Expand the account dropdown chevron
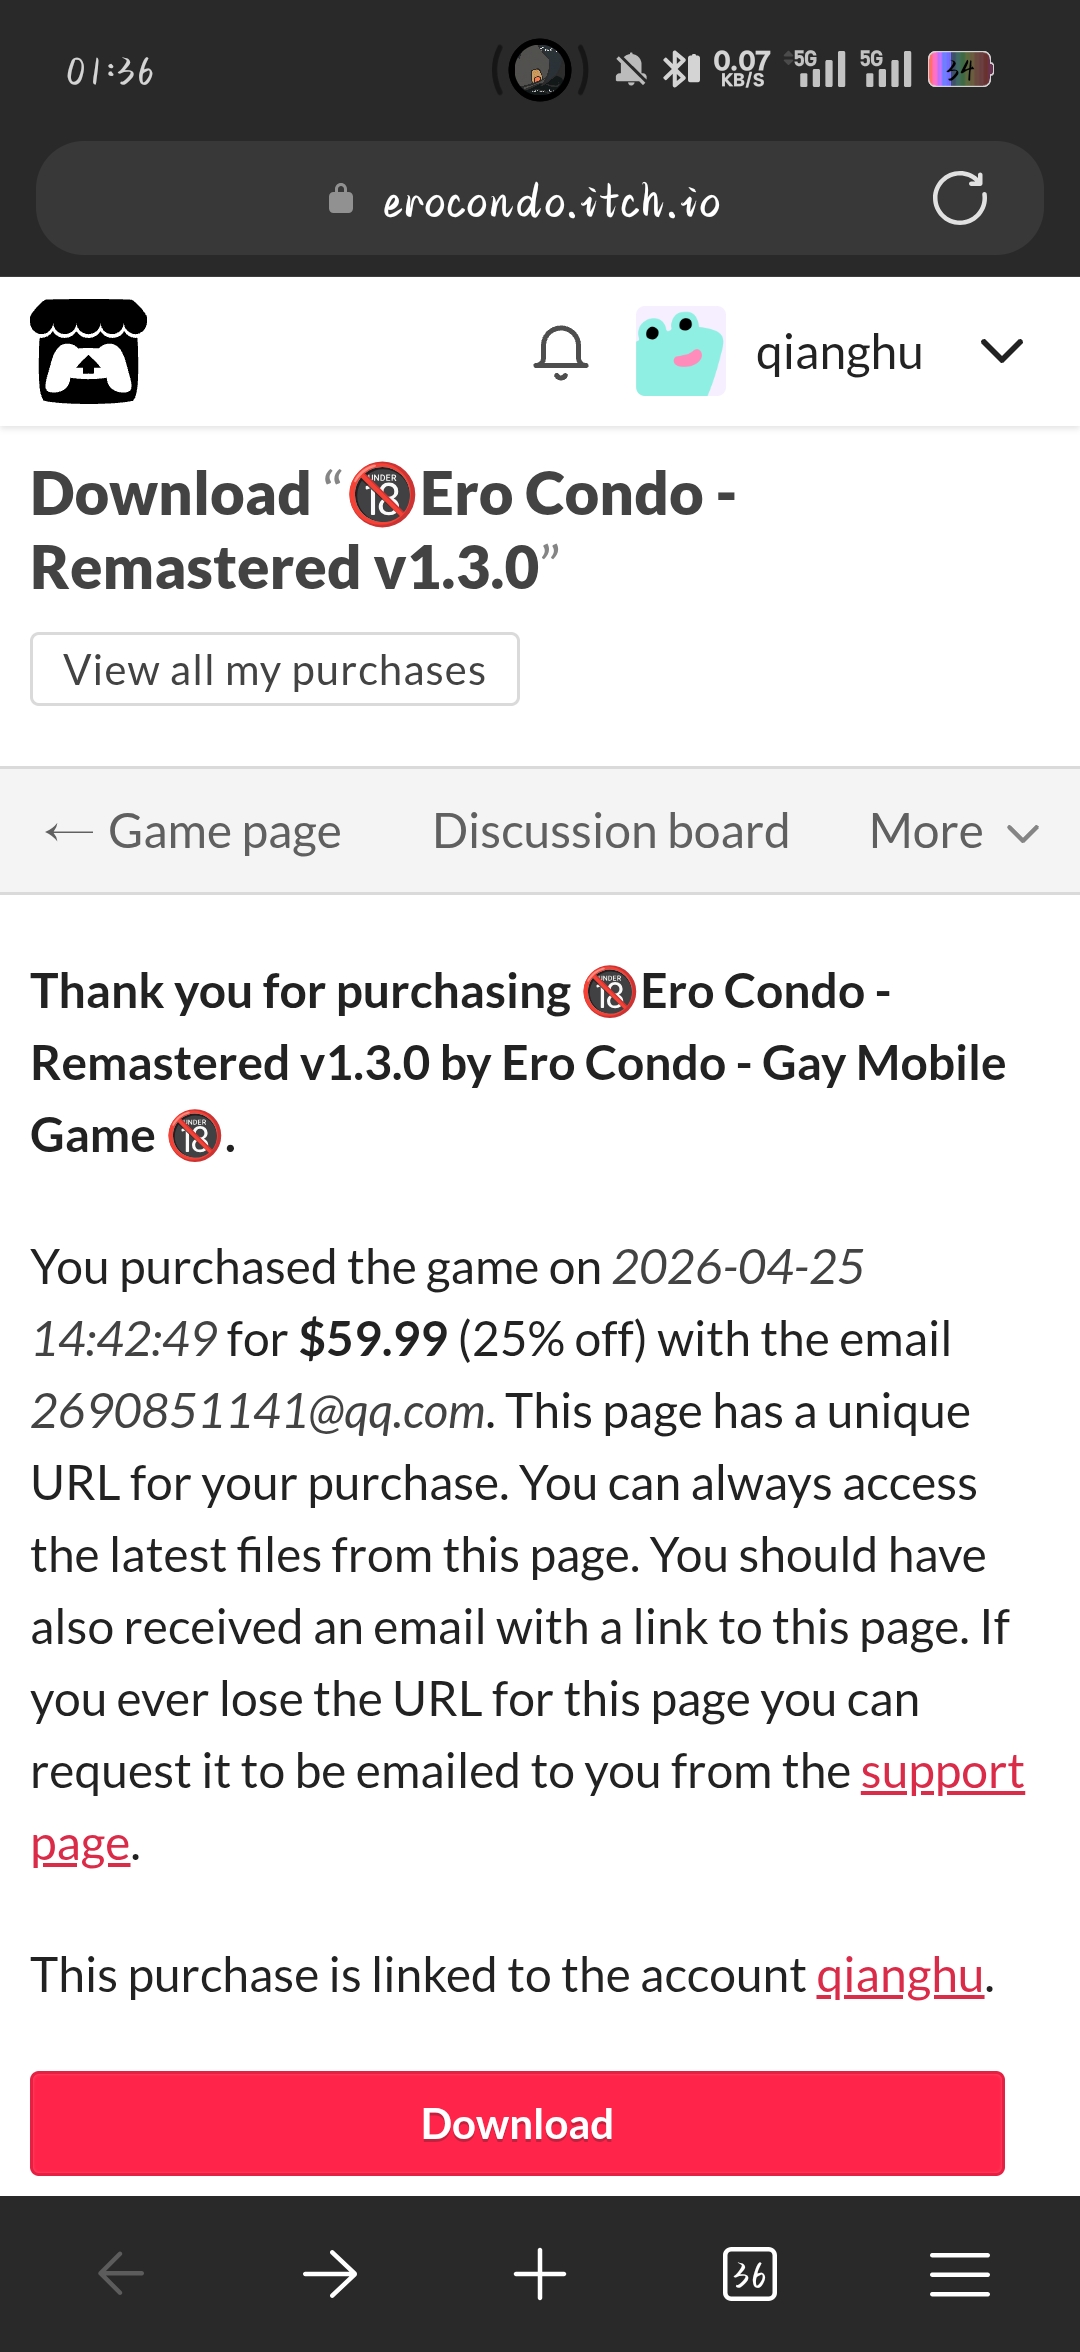Image resolution: width=1080 pixels, height=2352 pixels. pos(1001,351)
